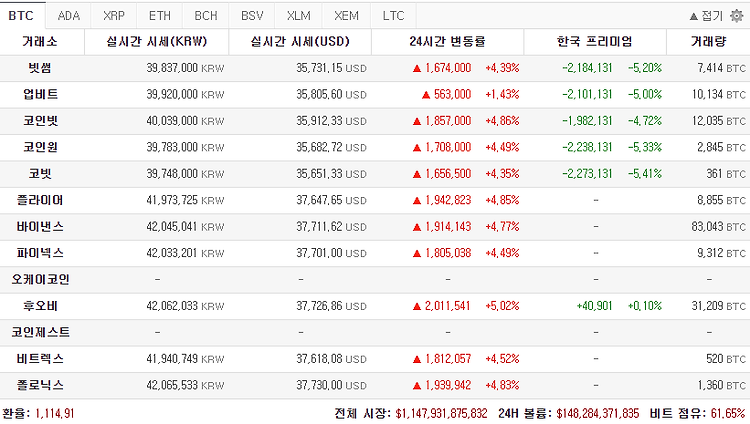
Task: Select the 업비트 exchange name
Action: tap(40, 94)
